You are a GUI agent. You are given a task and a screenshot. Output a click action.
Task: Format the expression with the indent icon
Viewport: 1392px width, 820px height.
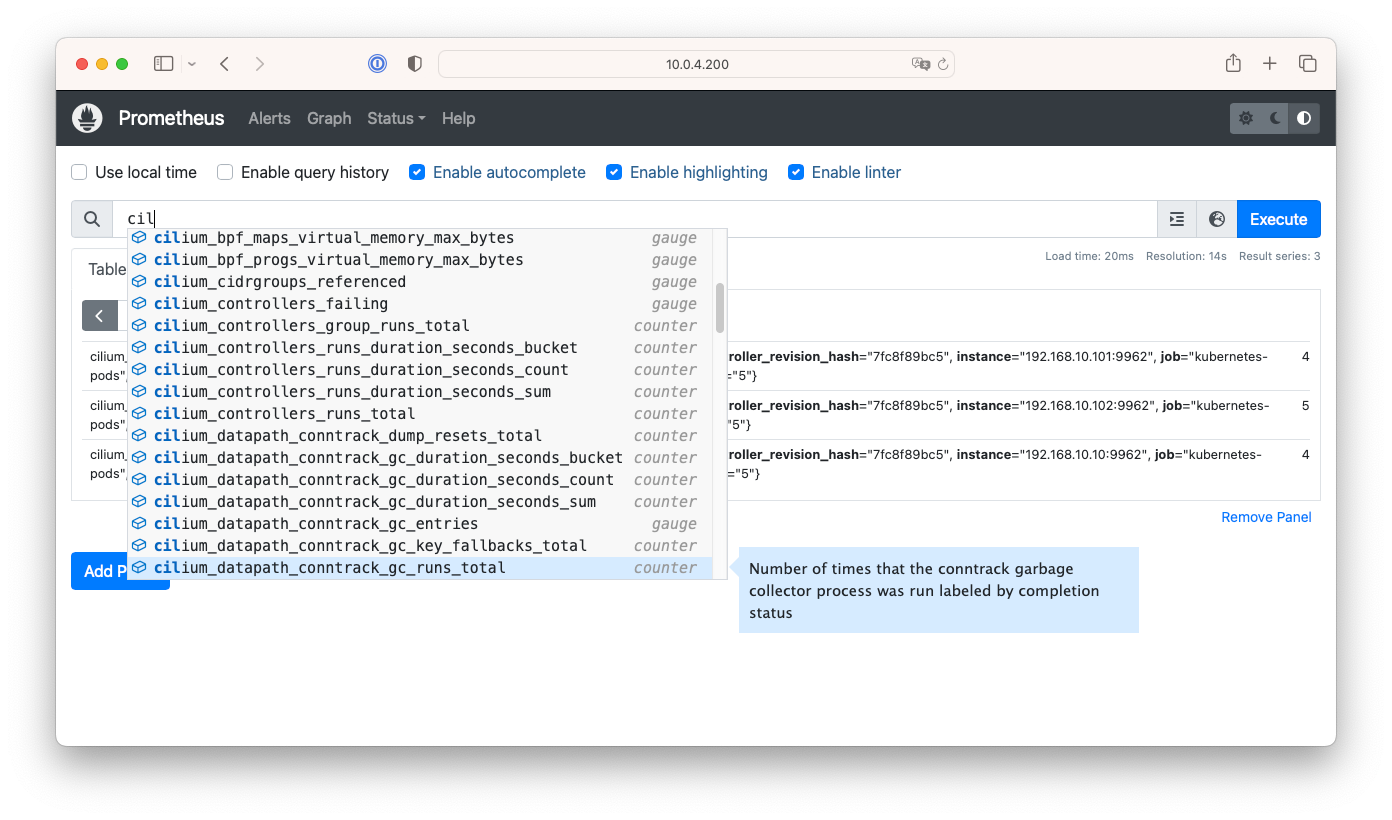[1177, 219]
